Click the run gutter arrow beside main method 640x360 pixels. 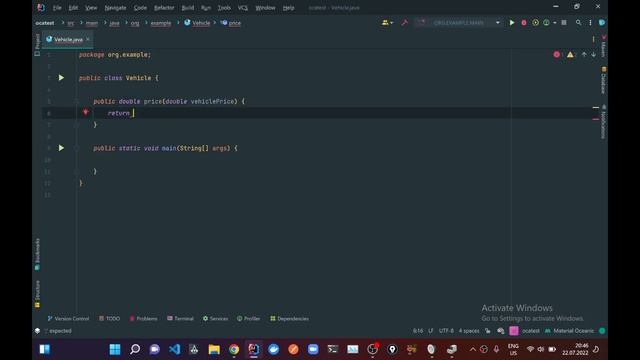click(x=61, y=148)
